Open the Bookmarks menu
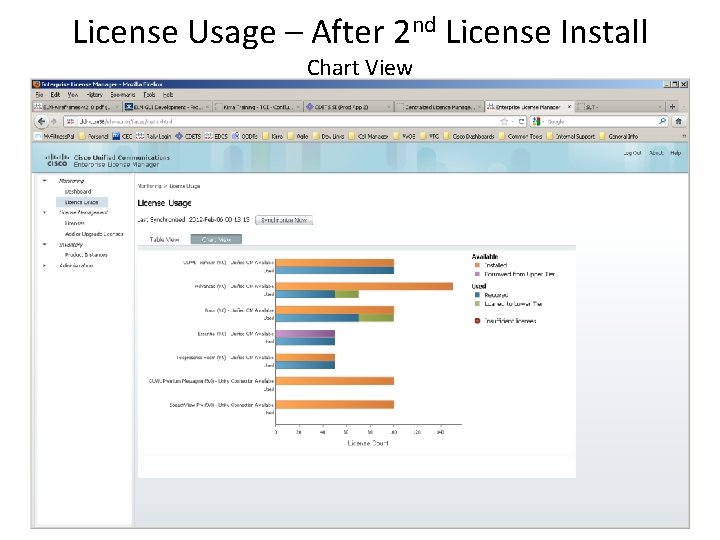720x540 pixels. (123, 95)
